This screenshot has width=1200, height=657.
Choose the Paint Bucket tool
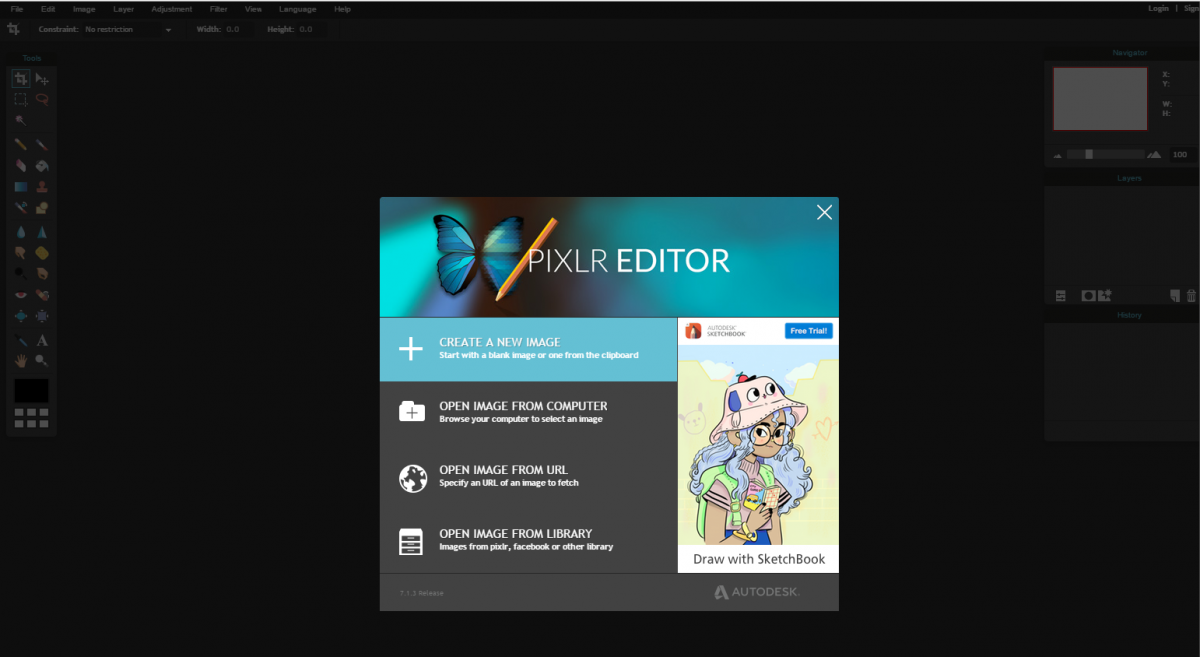[x=42, y=166]
